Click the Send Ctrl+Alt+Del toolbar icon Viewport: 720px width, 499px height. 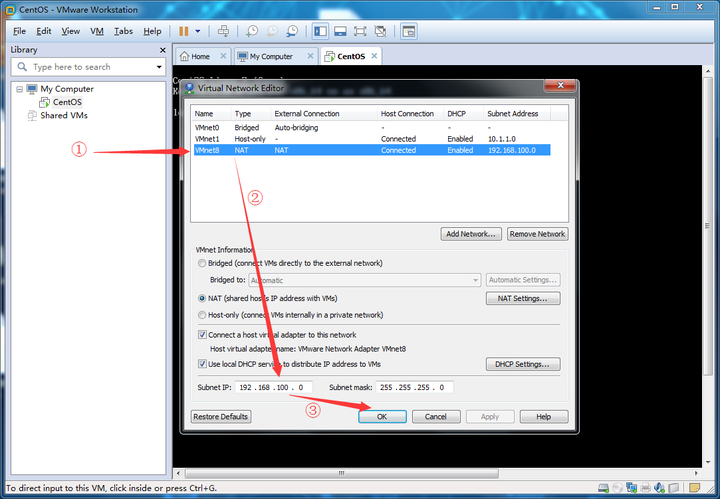pos(223,31)
